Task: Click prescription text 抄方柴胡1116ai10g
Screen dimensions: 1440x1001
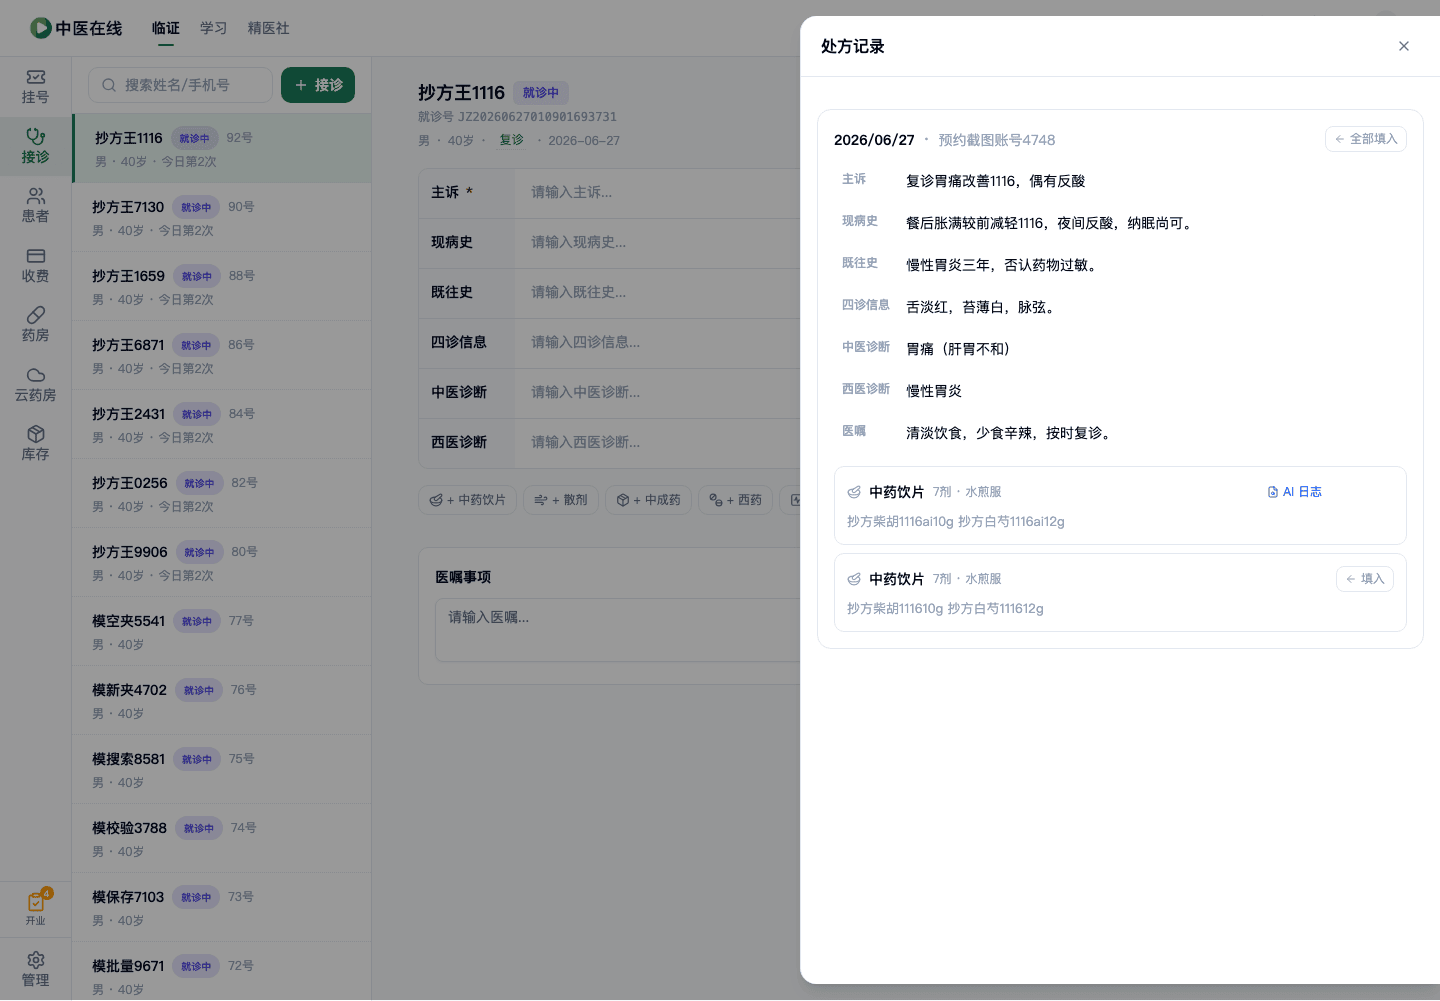Action: coord(900,522)
